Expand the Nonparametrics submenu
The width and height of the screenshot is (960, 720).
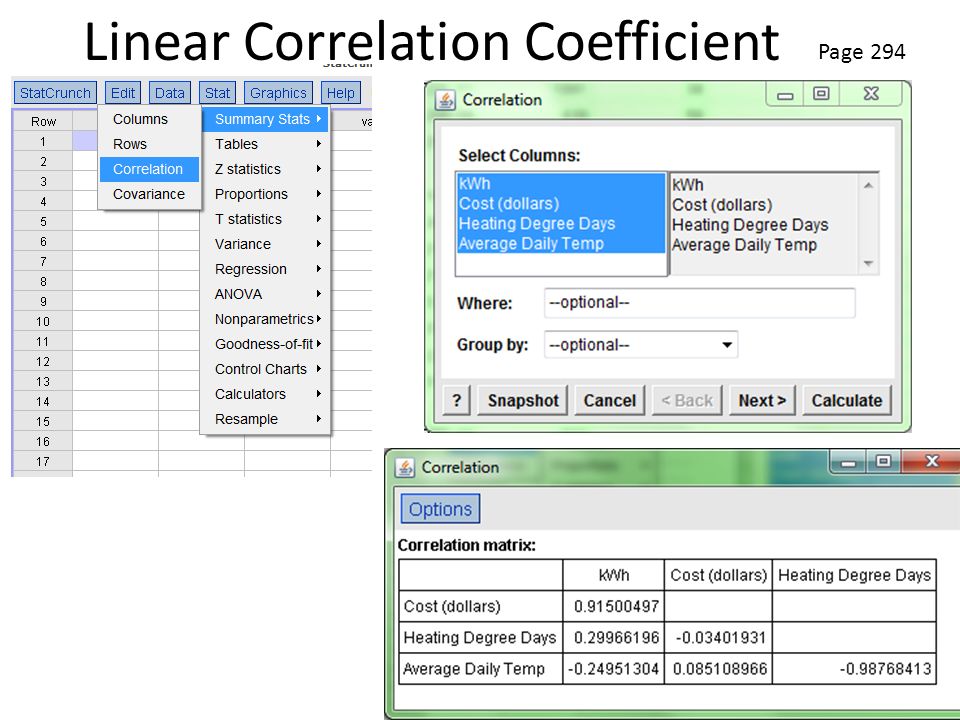point(265,319)
